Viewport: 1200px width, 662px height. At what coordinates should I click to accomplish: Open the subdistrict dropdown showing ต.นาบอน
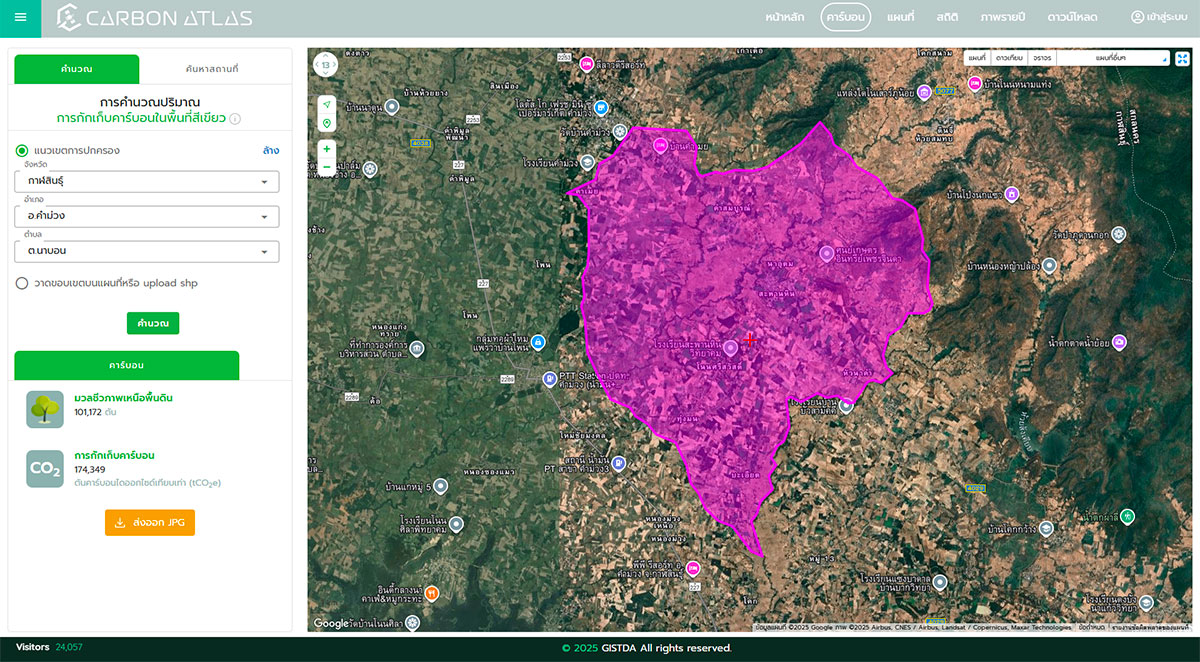click(147, 251)
